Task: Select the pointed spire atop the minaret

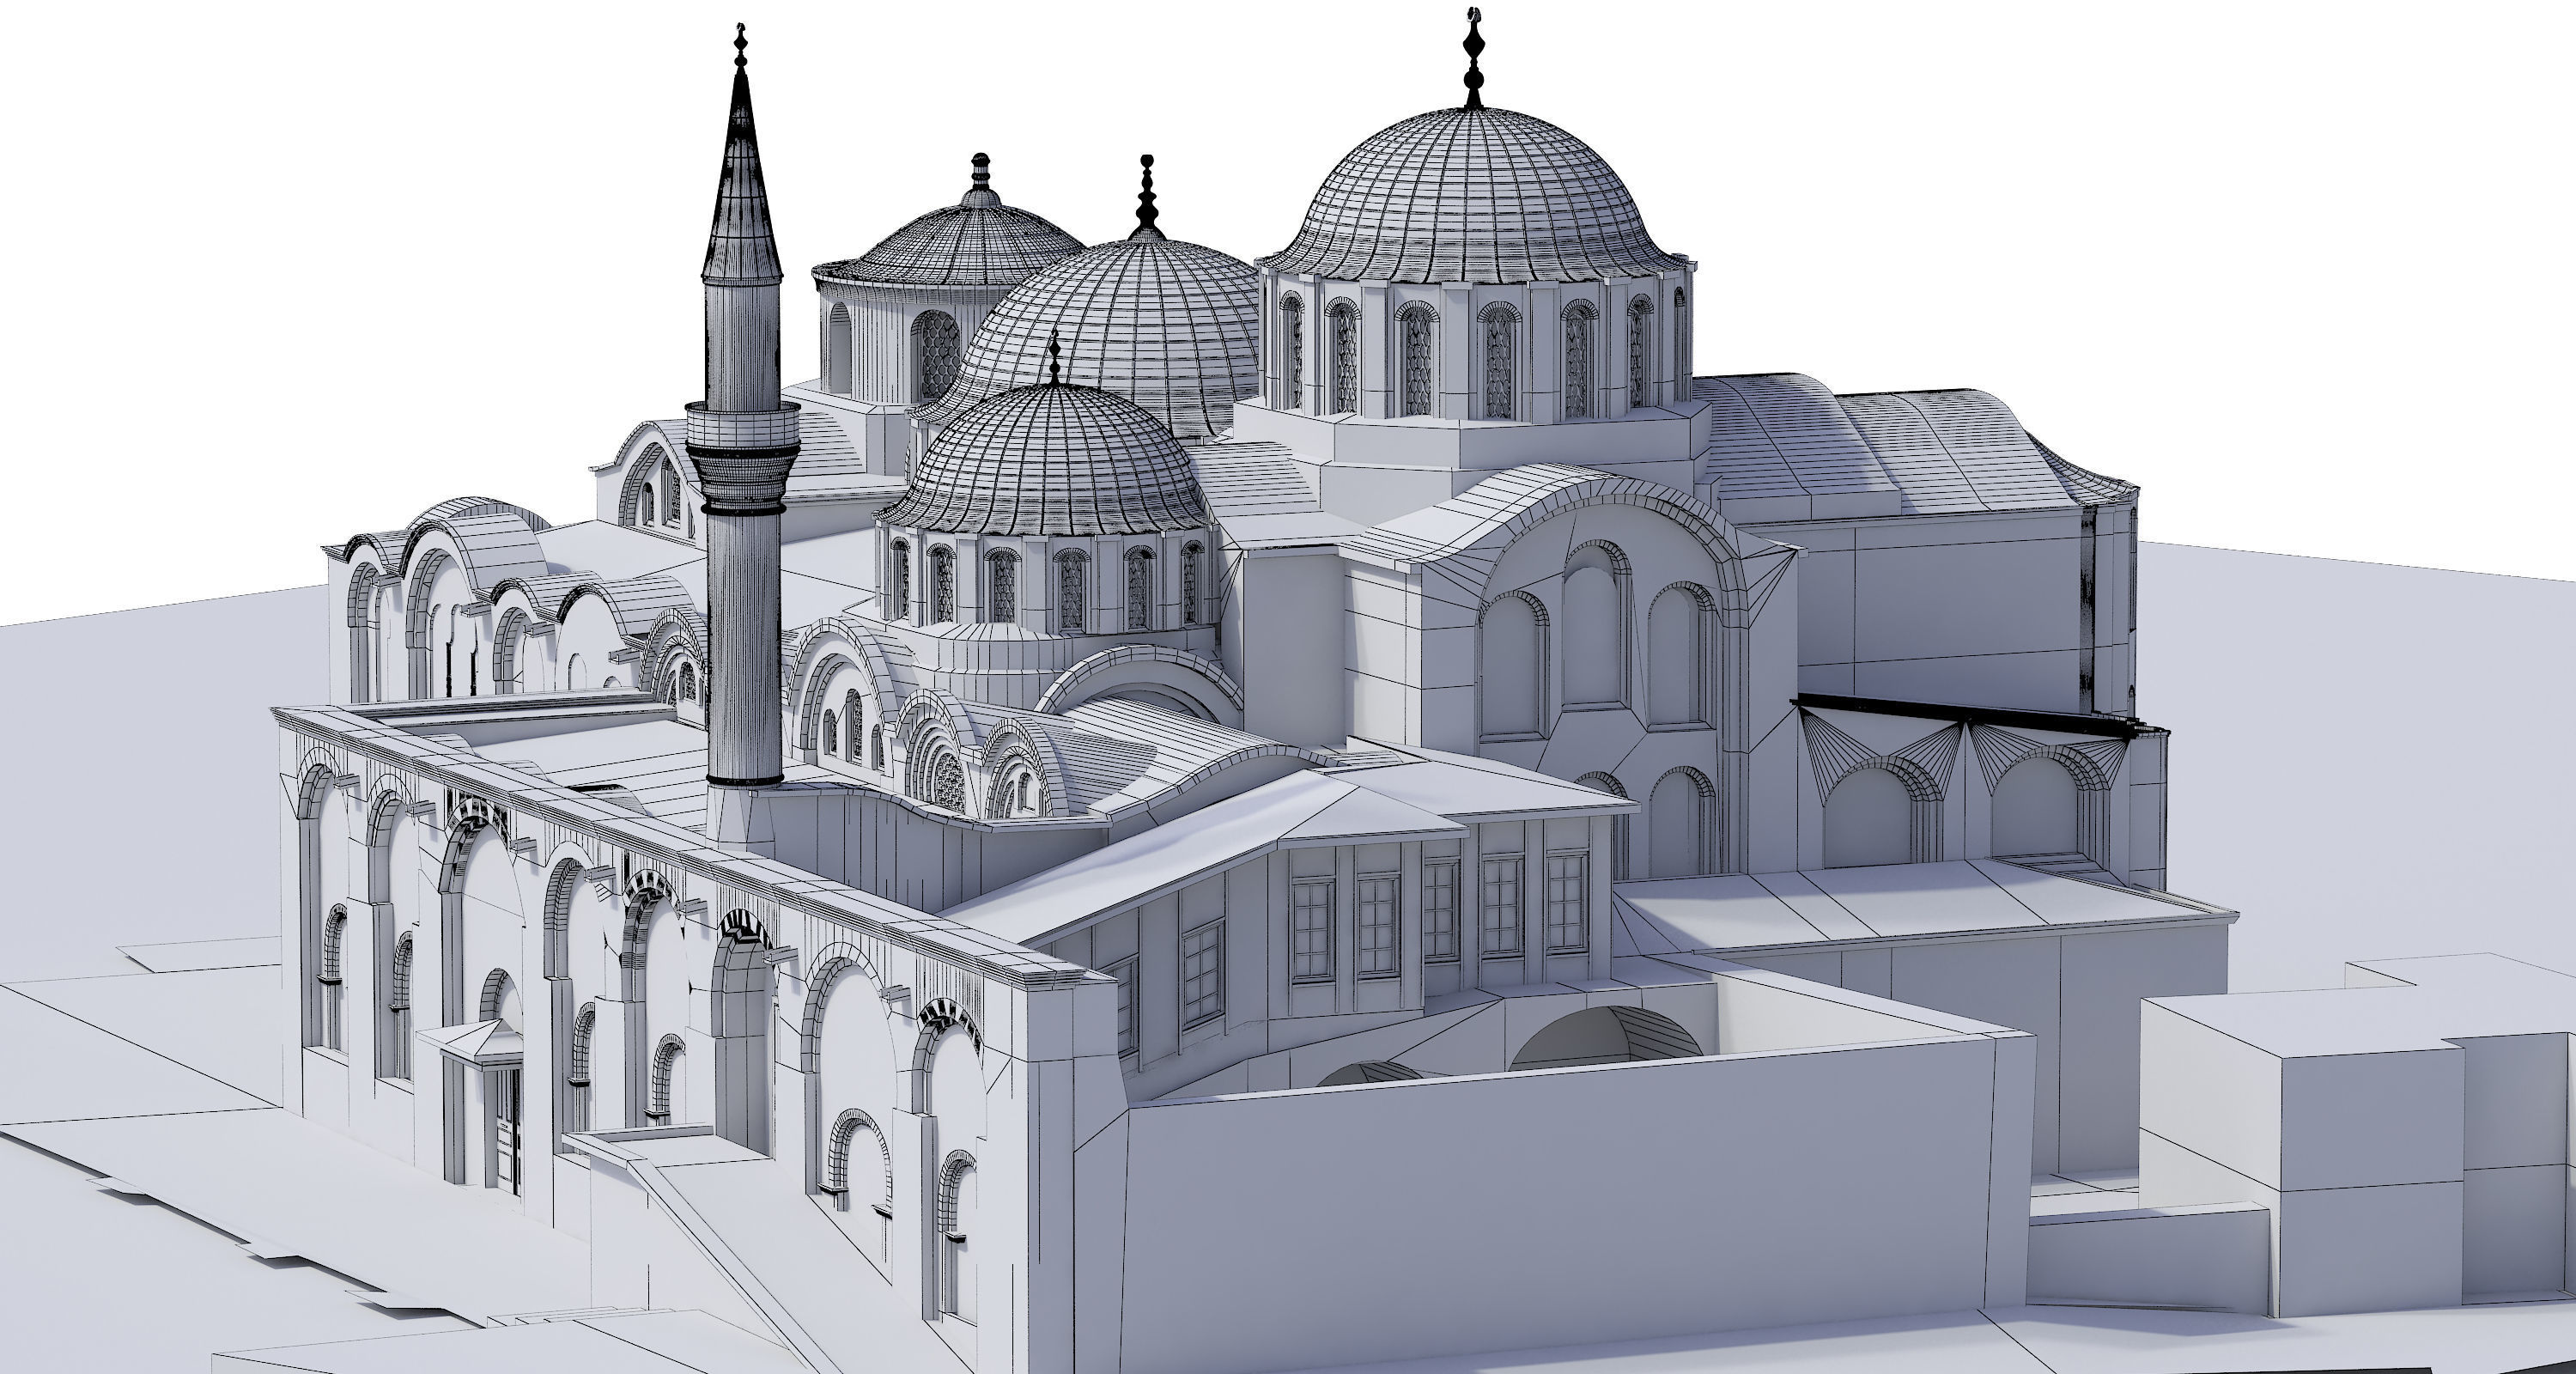Action: click(741, 152)
